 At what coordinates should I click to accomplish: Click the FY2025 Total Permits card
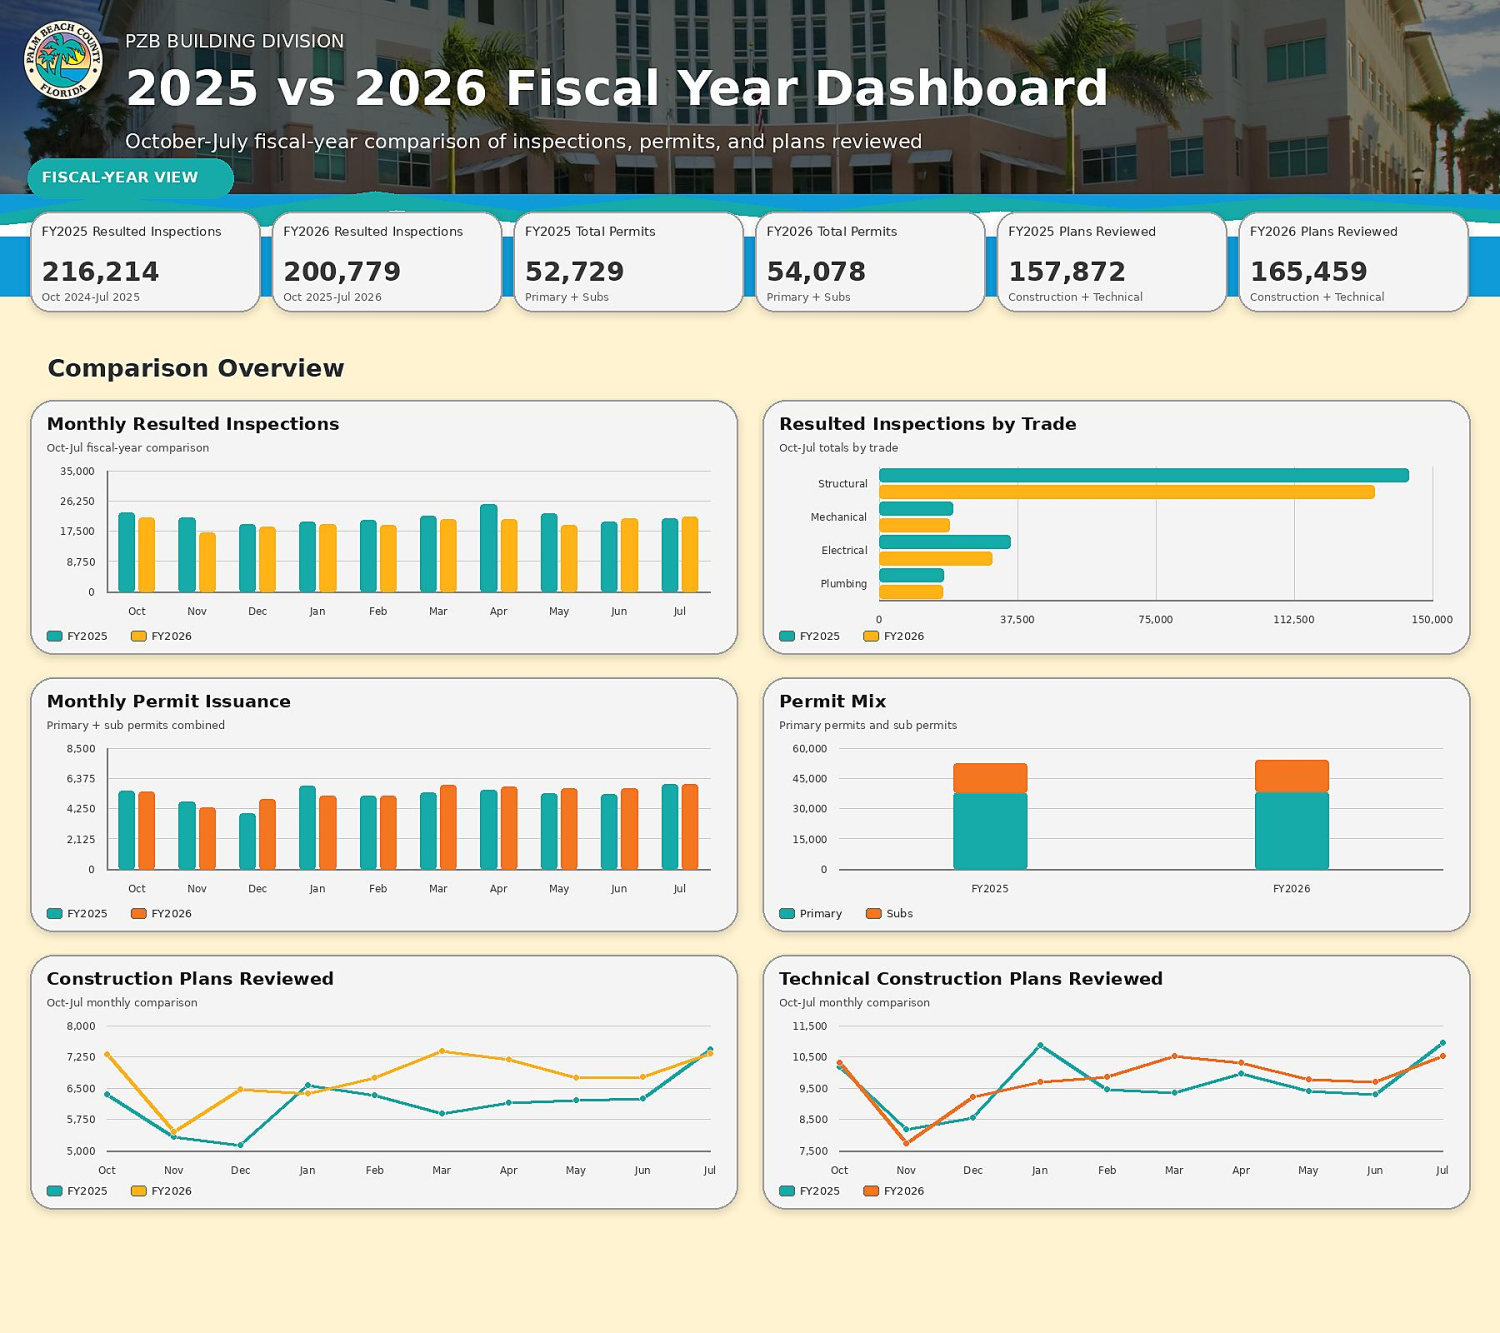[x=628, y=262]
